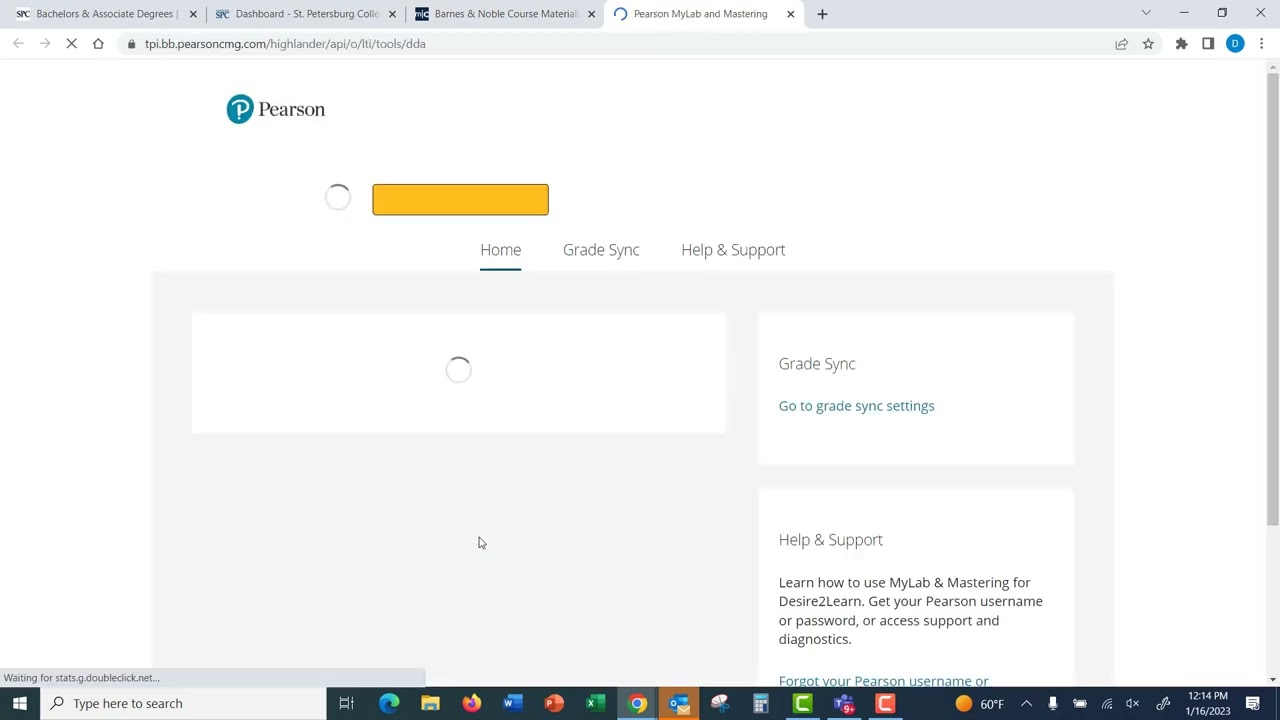Toggle the muted volume icon
1280x720 pixels.
(1133, 703)
